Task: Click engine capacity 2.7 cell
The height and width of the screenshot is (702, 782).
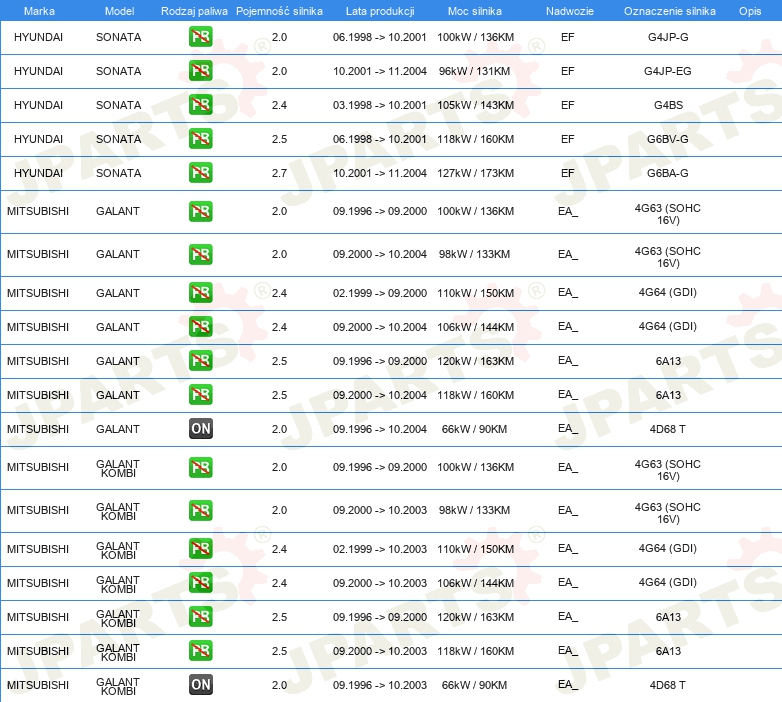Action: [x=279, y=173]
